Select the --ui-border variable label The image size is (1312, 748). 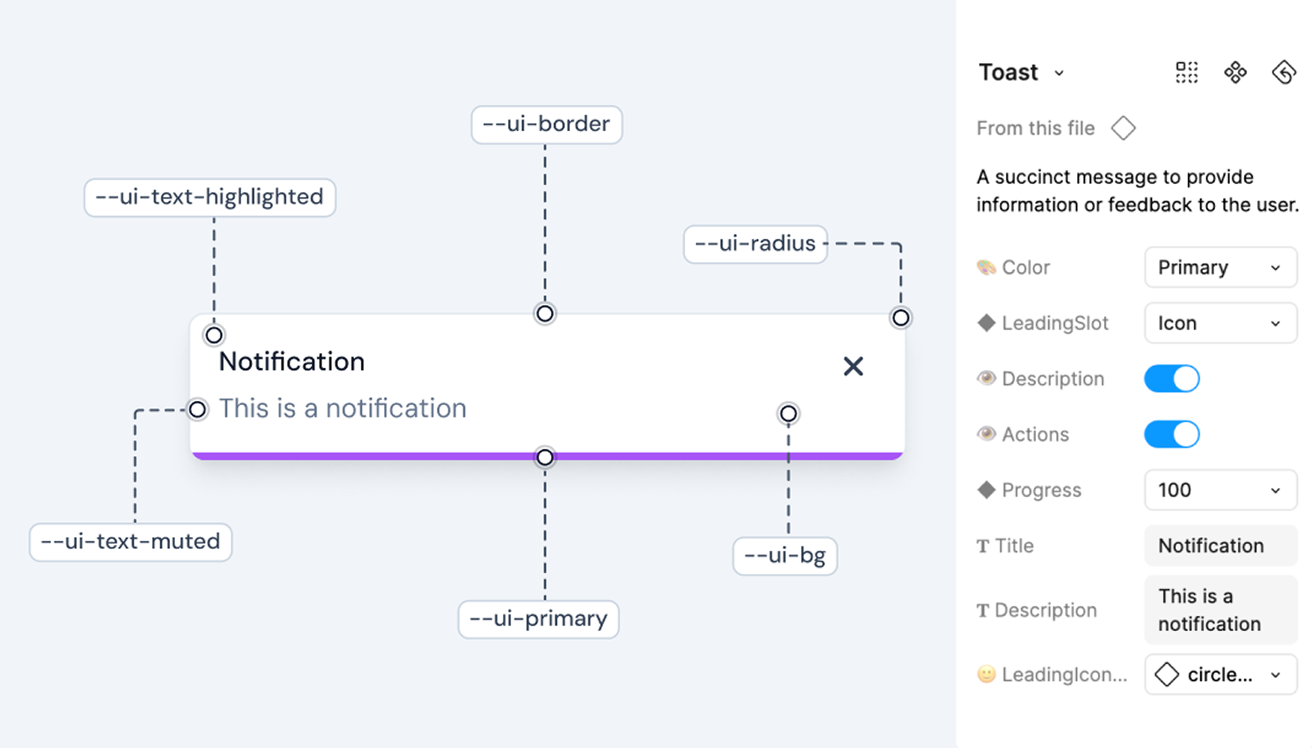click(546, 124)
